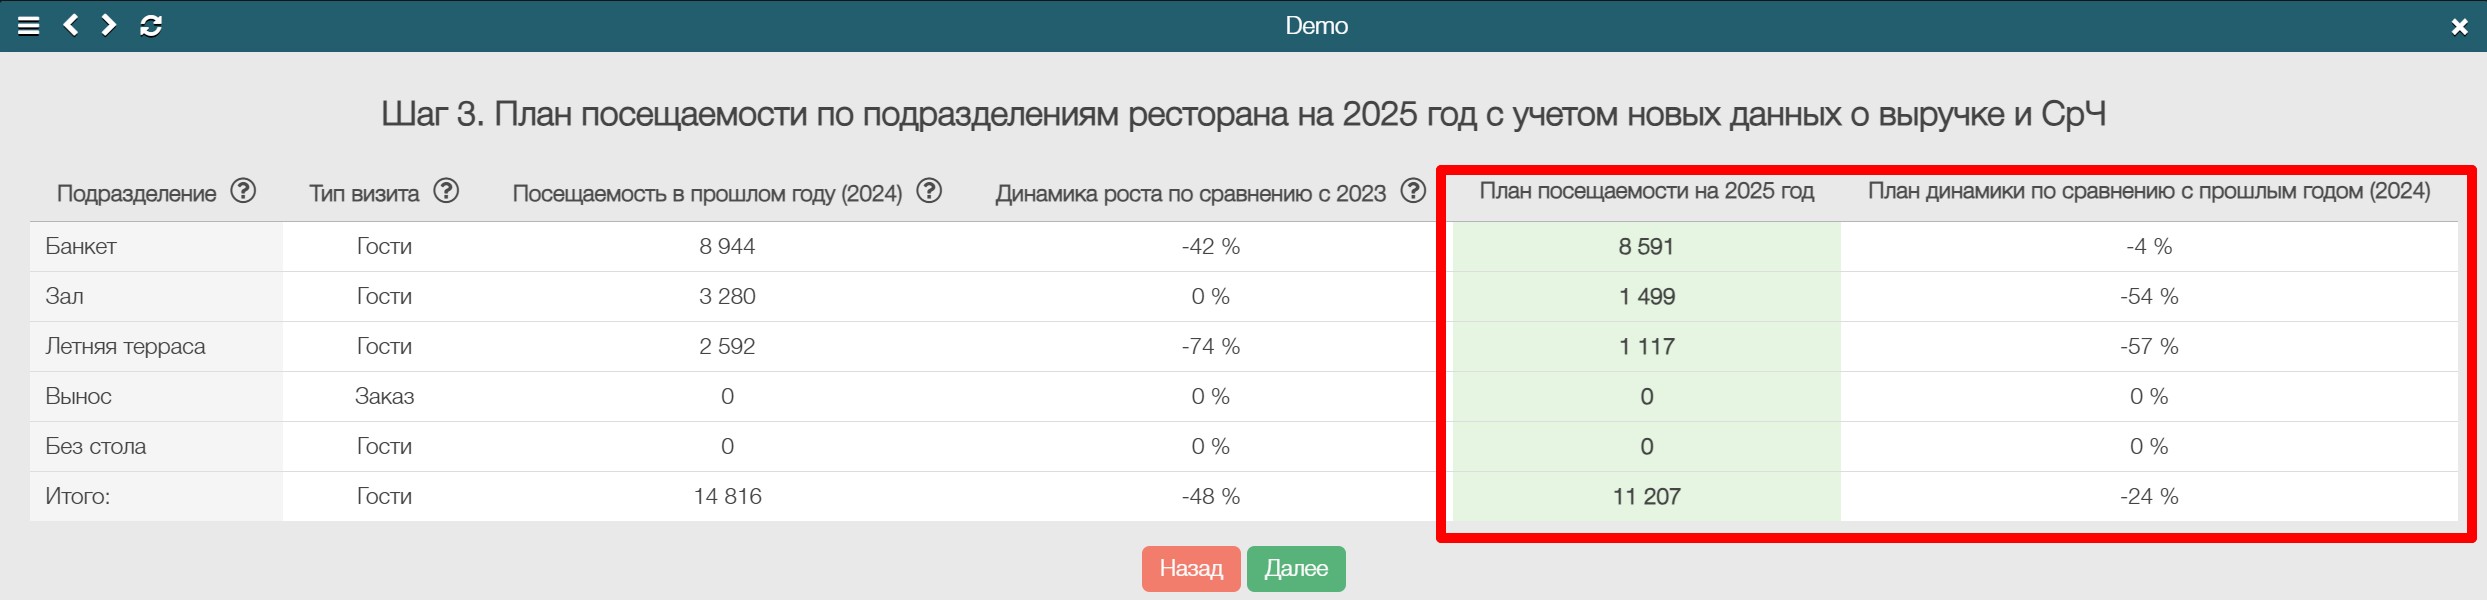
Task: Select the Летняя терраса row label
Action: [x=125, y=347]
